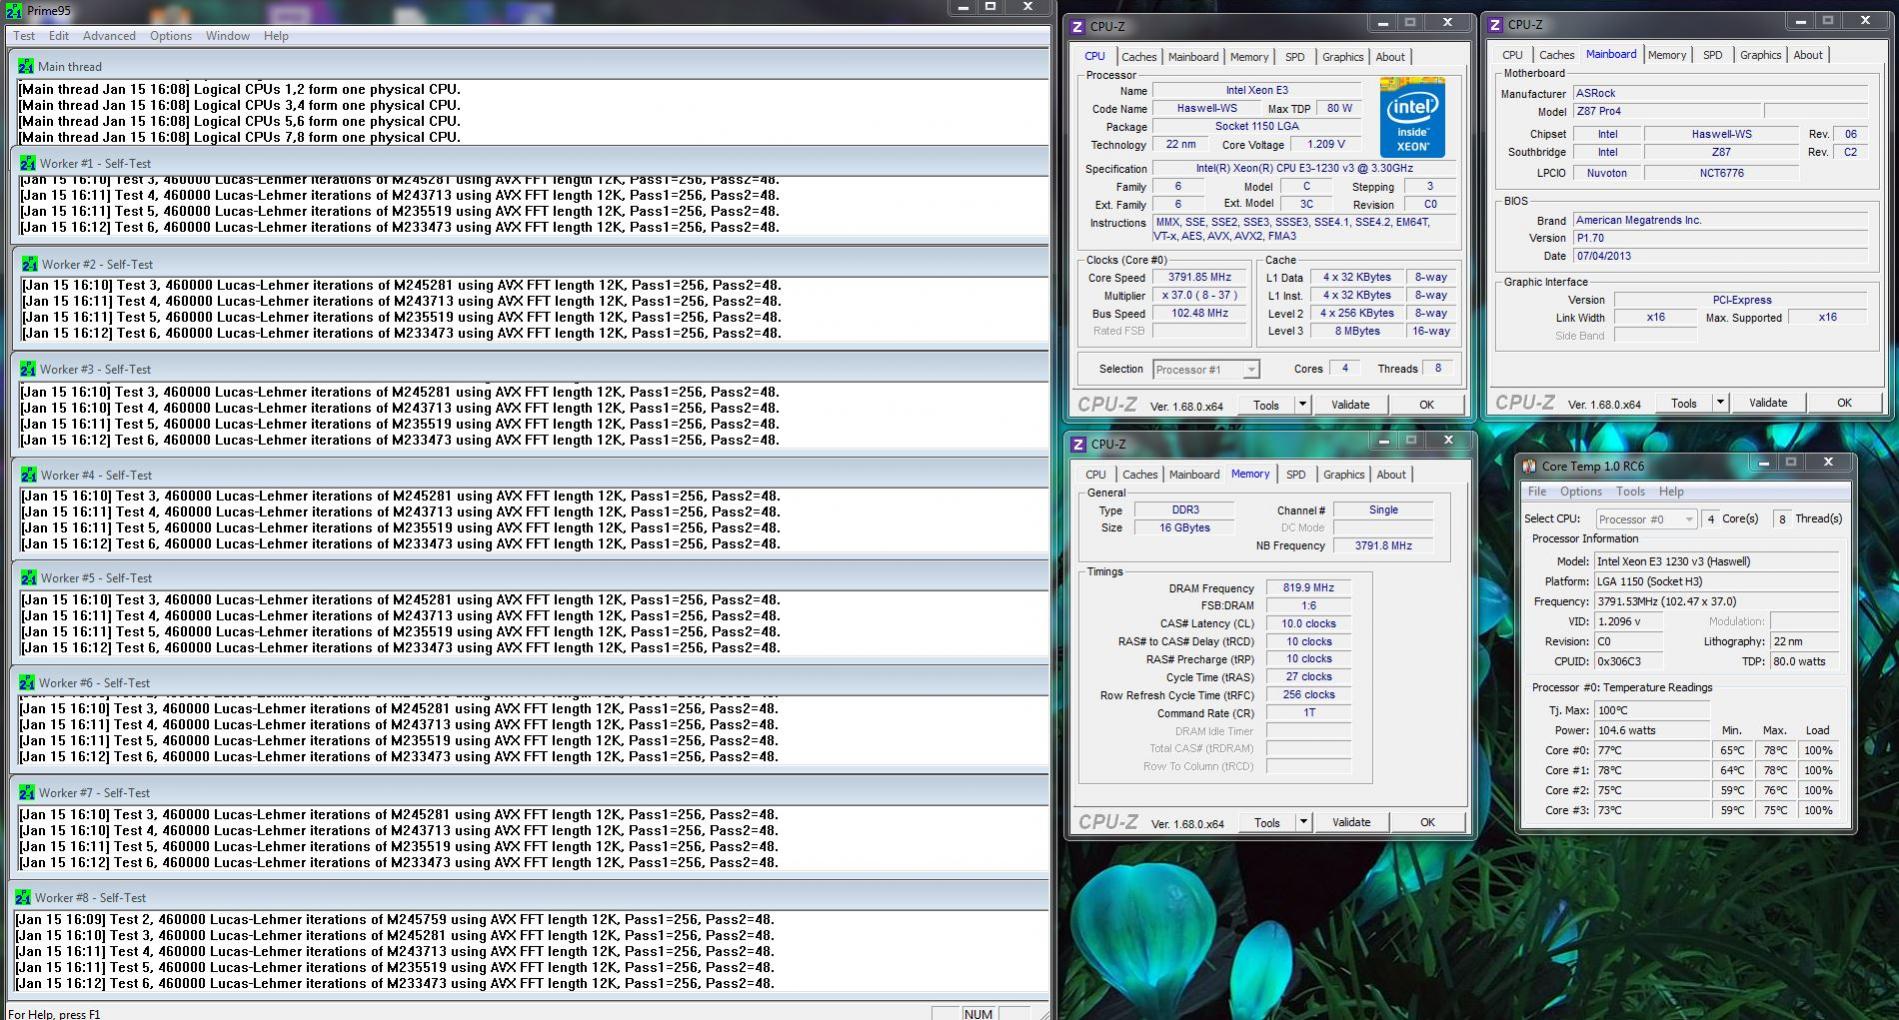This screenshot has height=1020, width=1899.
Task: Click OK in CPU-Z Memory window
Action: [x=1428, y=823]
